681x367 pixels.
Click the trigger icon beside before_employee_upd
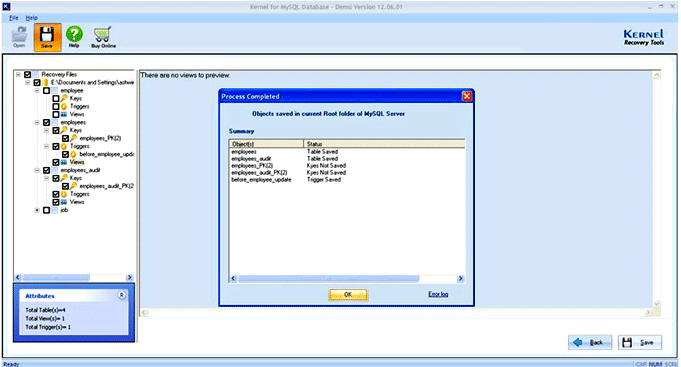[x=74, y=154]
